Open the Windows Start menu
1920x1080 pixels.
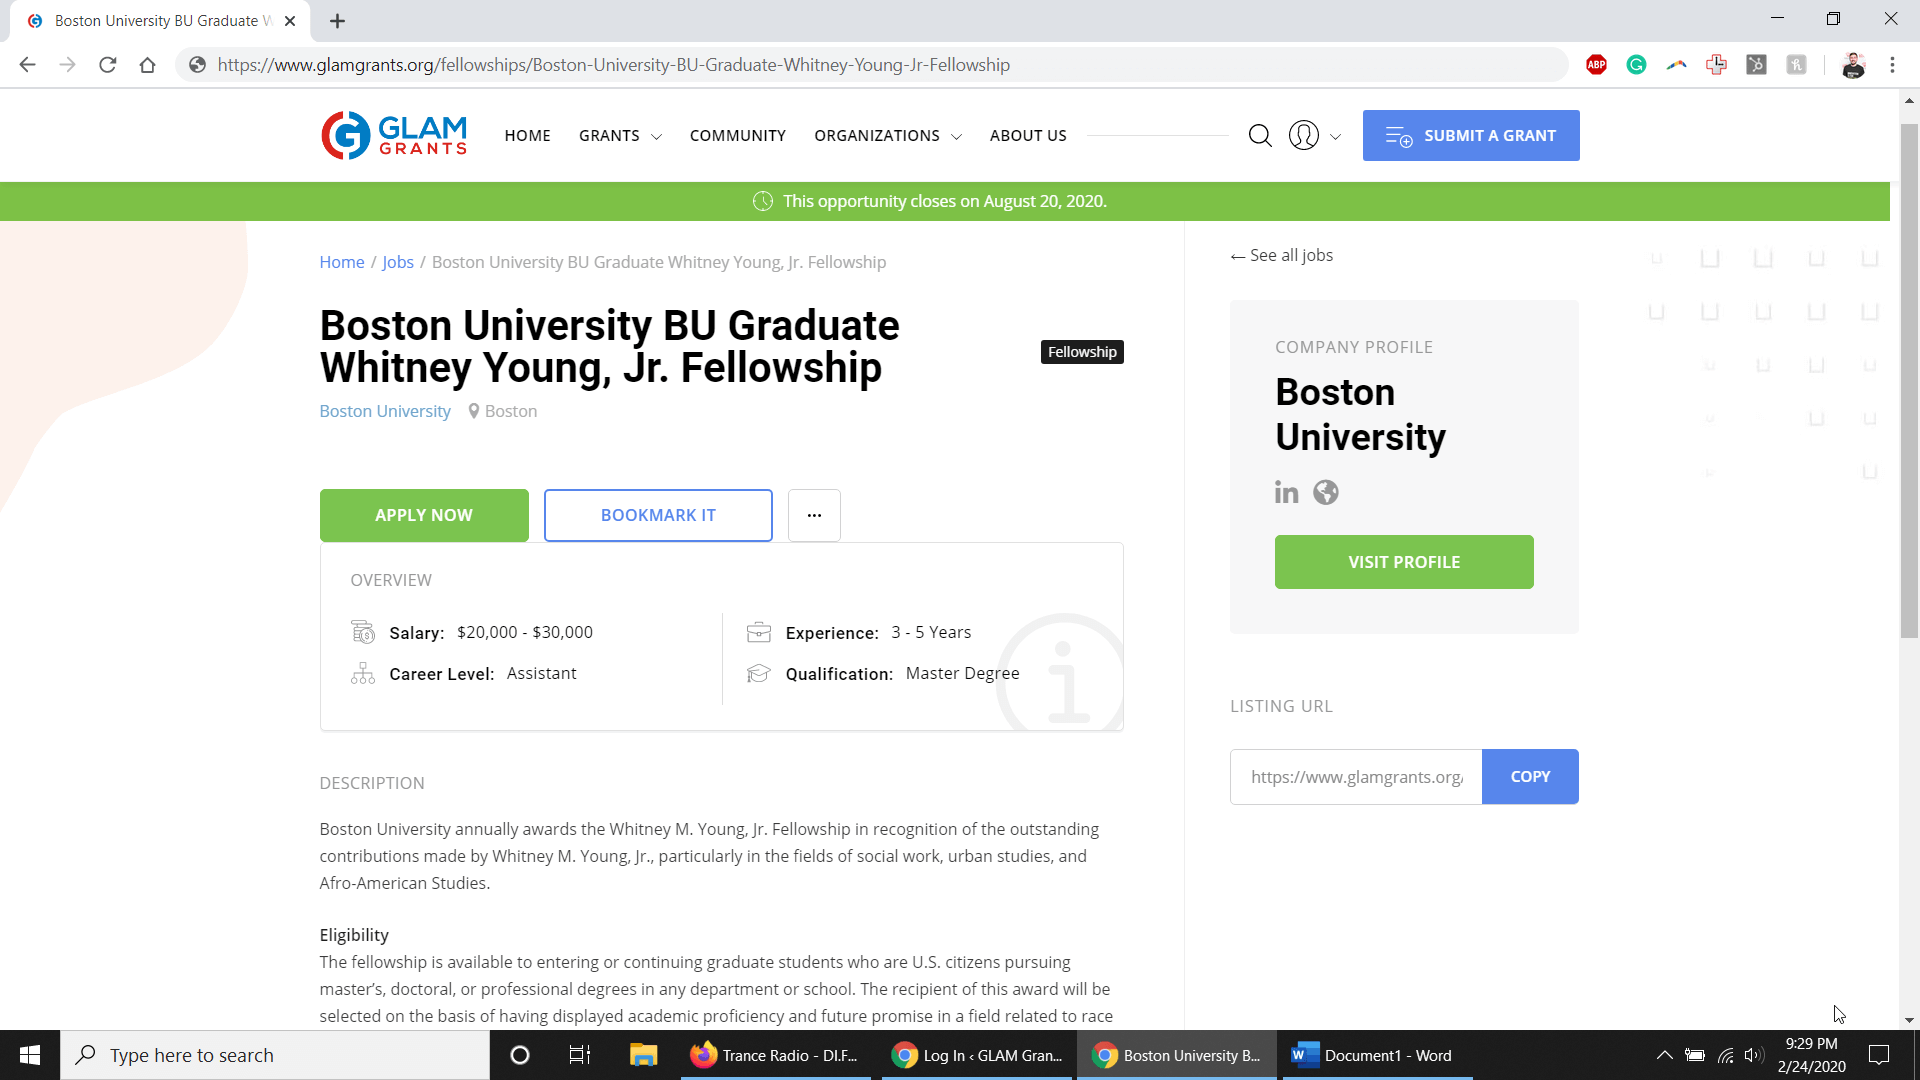(x=30, y=1055)
